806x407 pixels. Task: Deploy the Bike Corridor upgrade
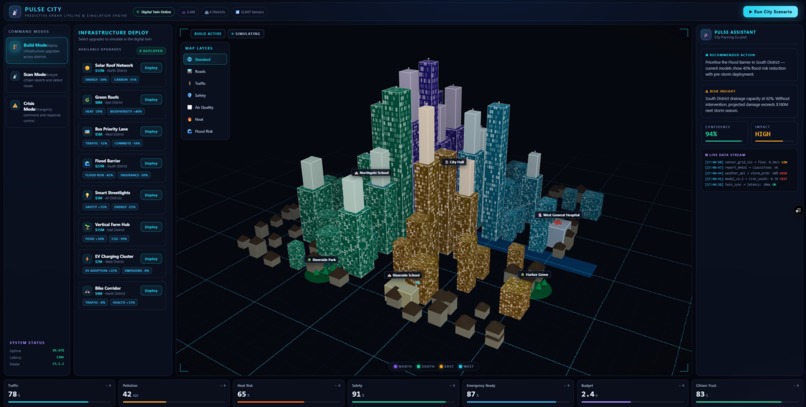pos(151,291)
